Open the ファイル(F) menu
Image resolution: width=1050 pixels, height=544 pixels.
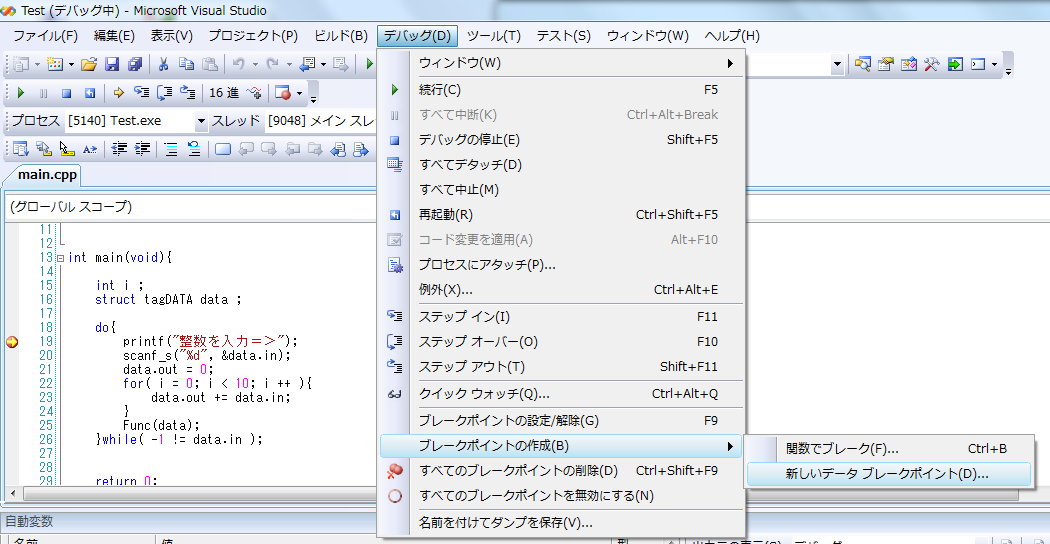(46, 36)
